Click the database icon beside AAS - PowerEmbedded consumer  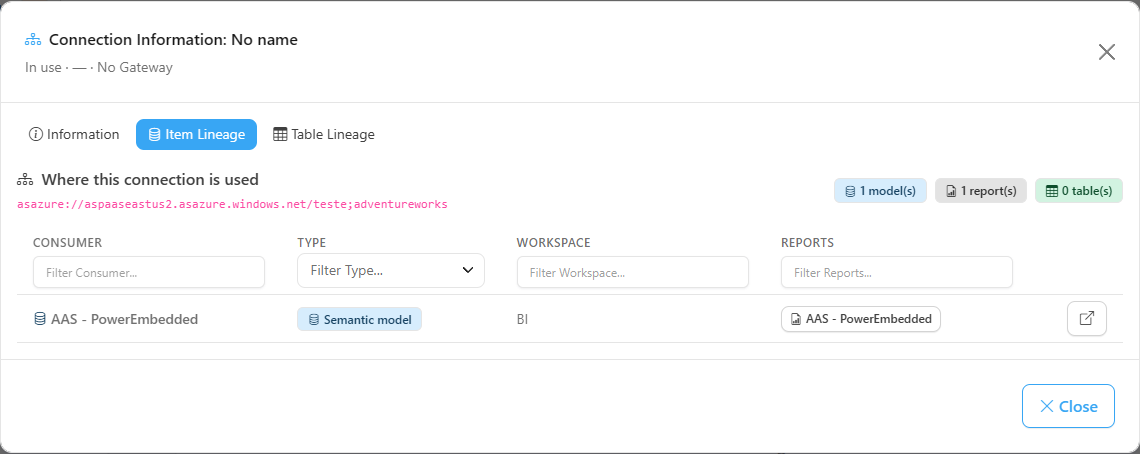[40, 319]
